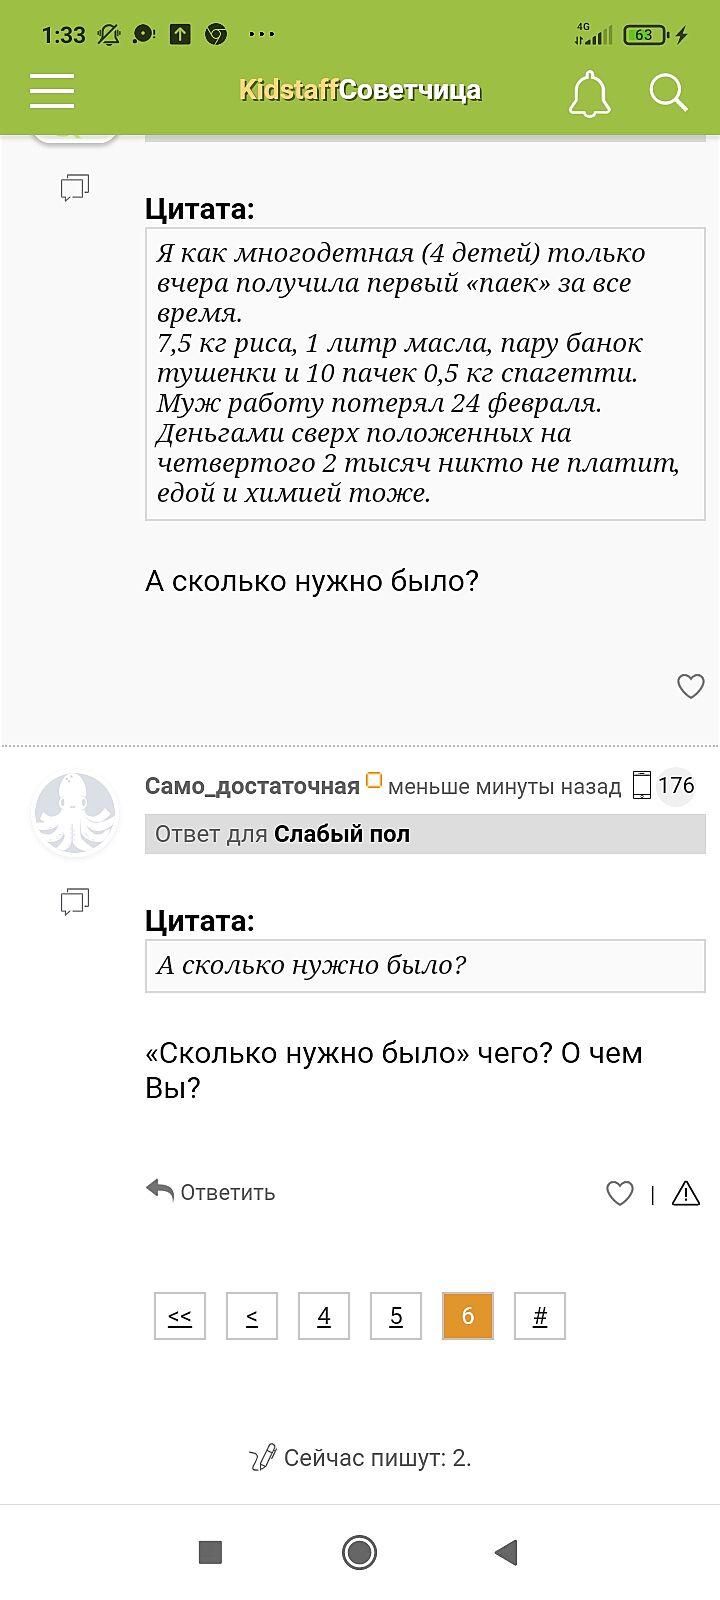This screenshot has width=720, height=1600.
Task: Report the post via warning triangle
Action: coord(686,1193)
